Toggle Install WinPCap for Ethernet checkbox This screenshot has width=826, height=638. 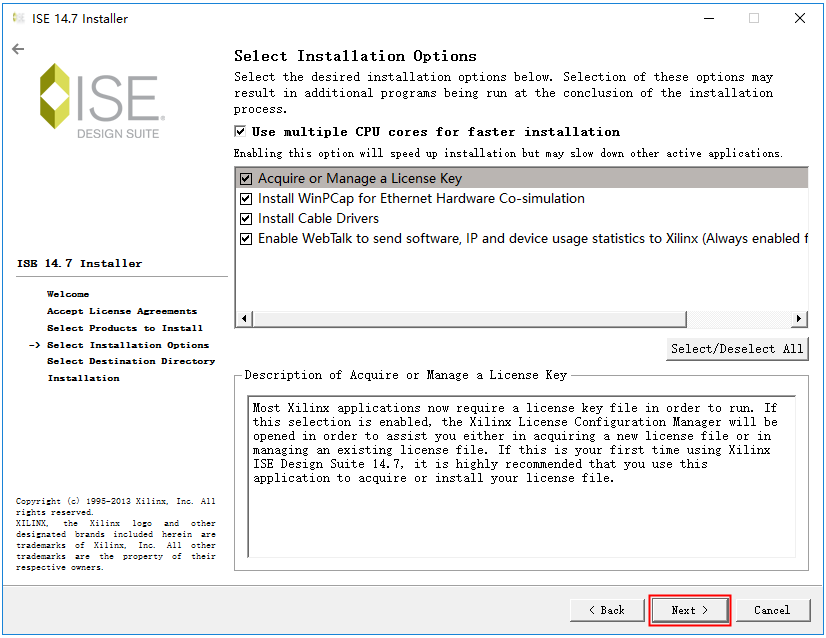click(x=246, y=199)
